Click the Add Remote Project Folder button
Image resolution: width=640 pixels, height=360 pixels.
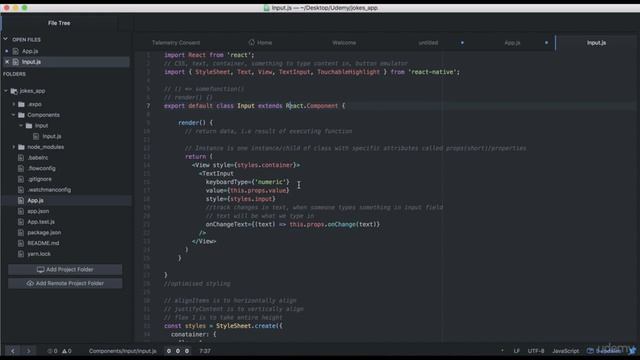pos(65,283)
